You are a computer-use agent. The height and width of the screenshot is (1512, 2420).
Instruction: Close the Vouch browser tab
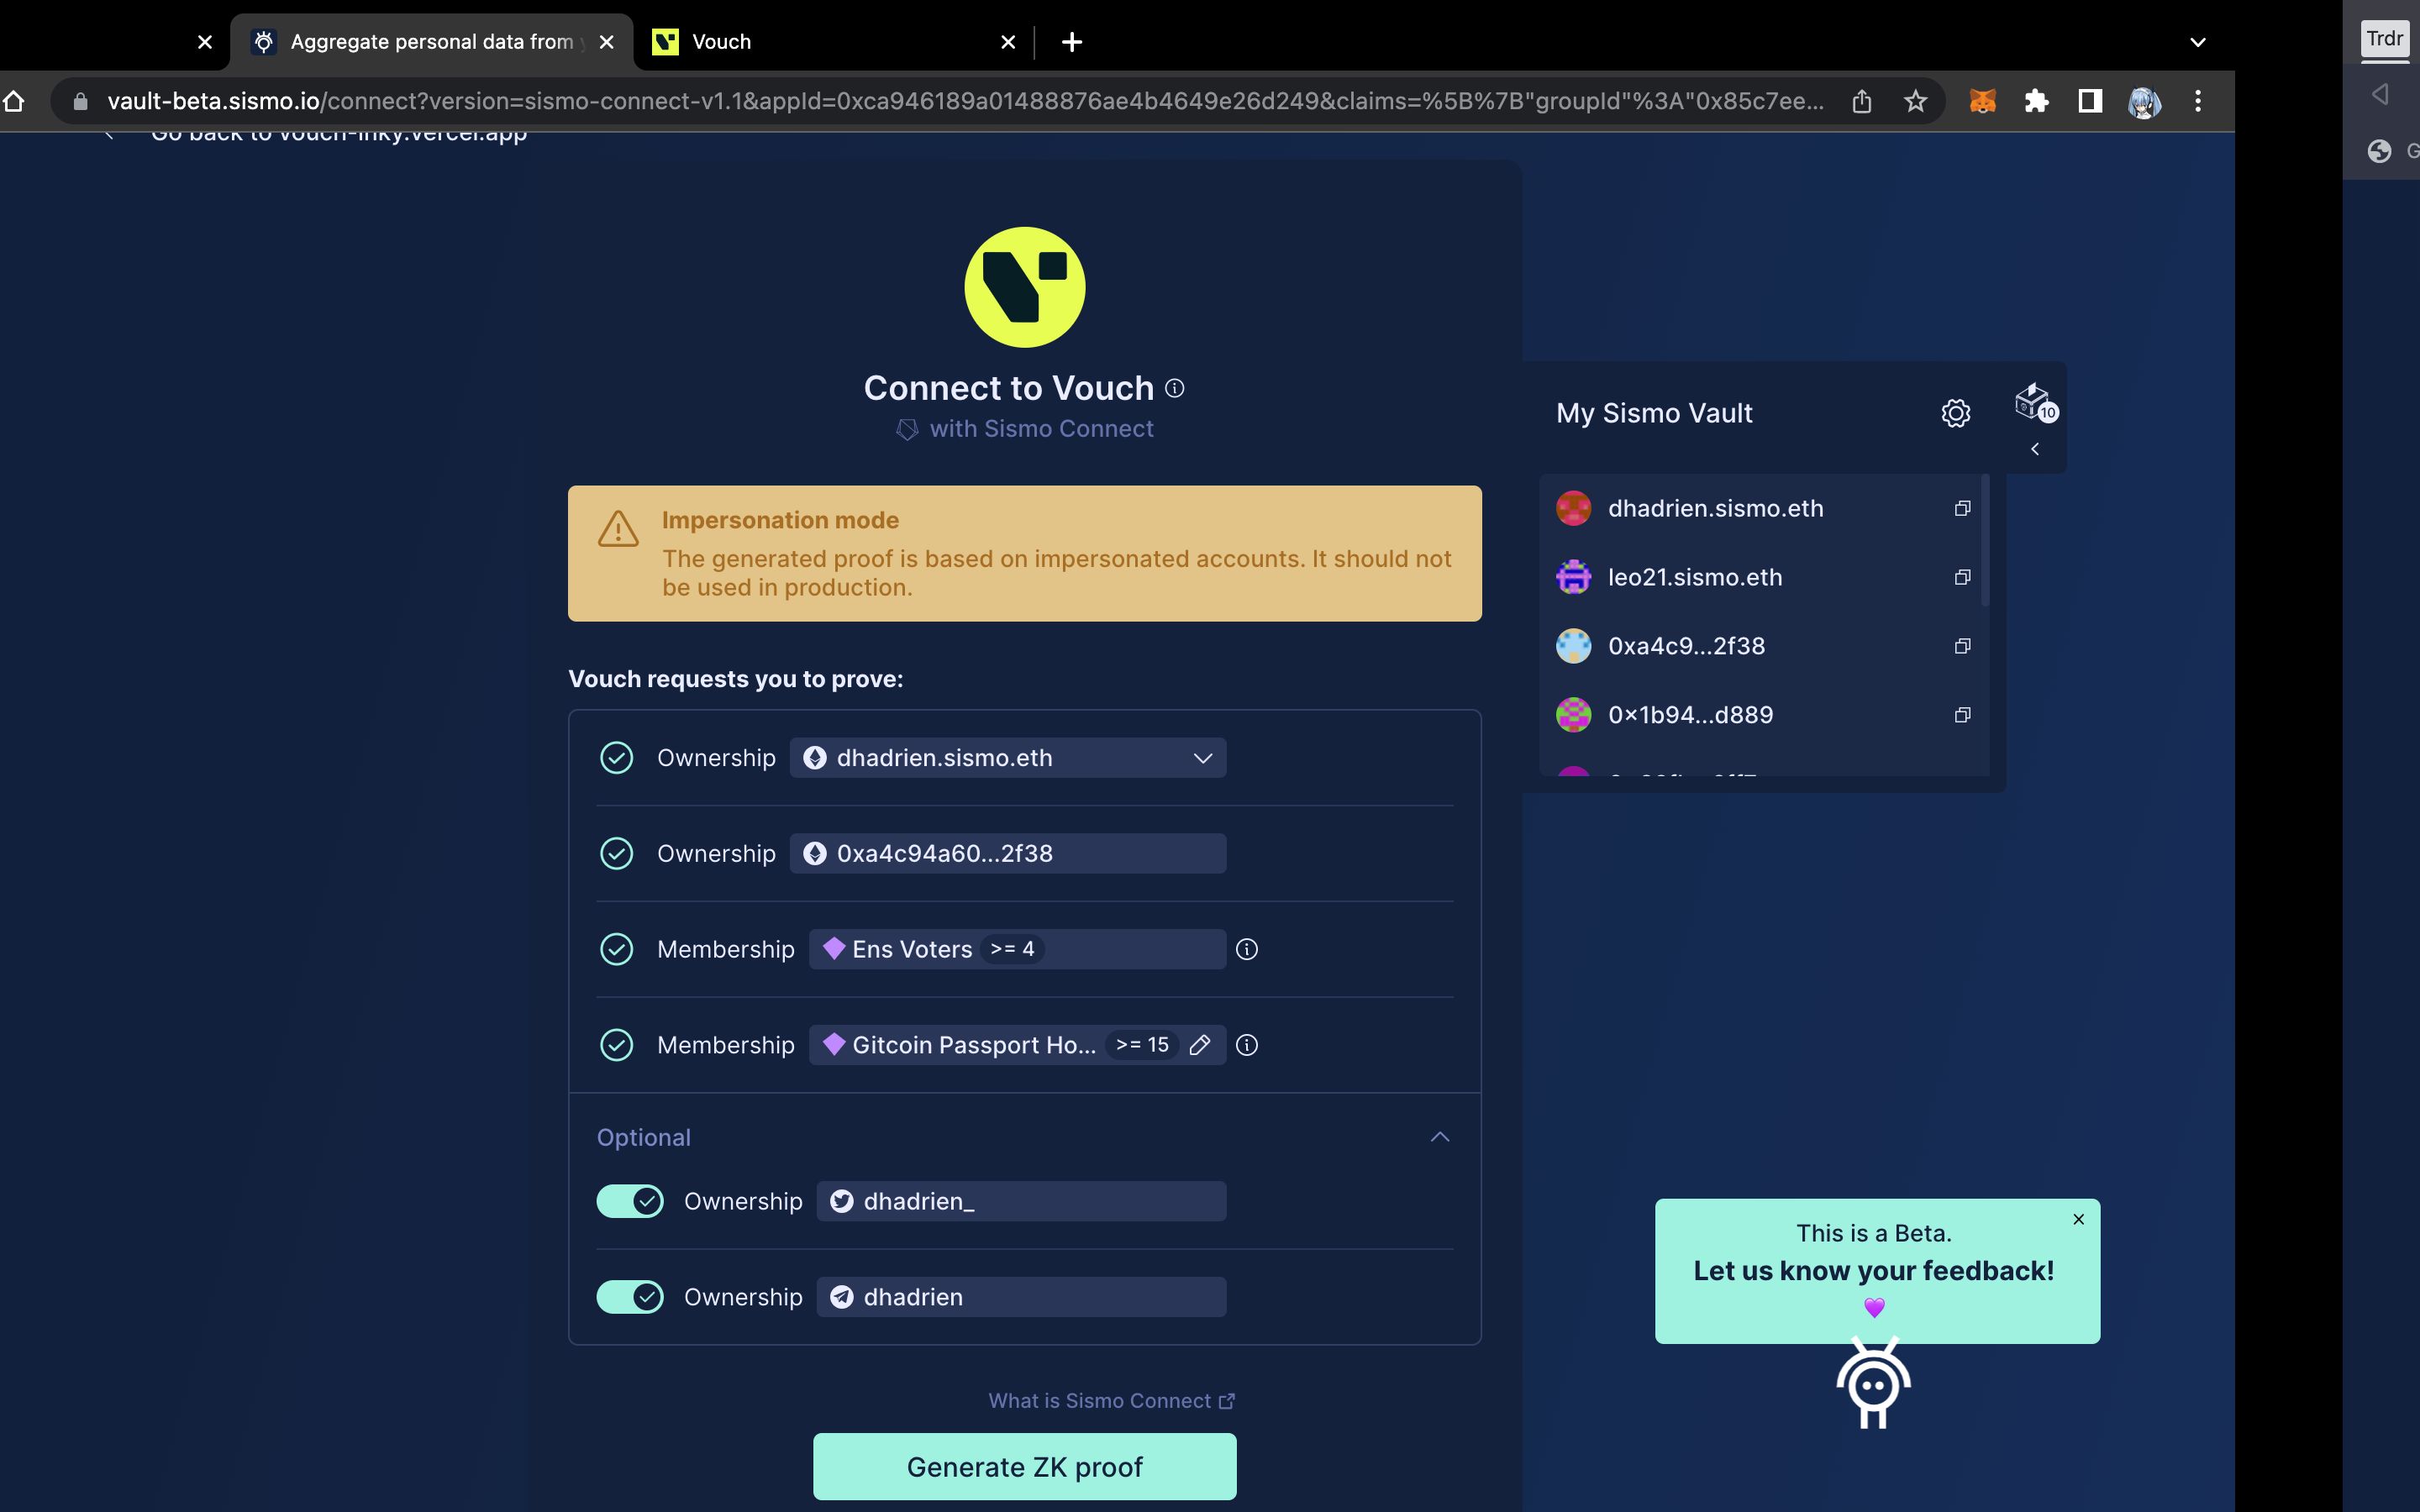click(1008, 42)
